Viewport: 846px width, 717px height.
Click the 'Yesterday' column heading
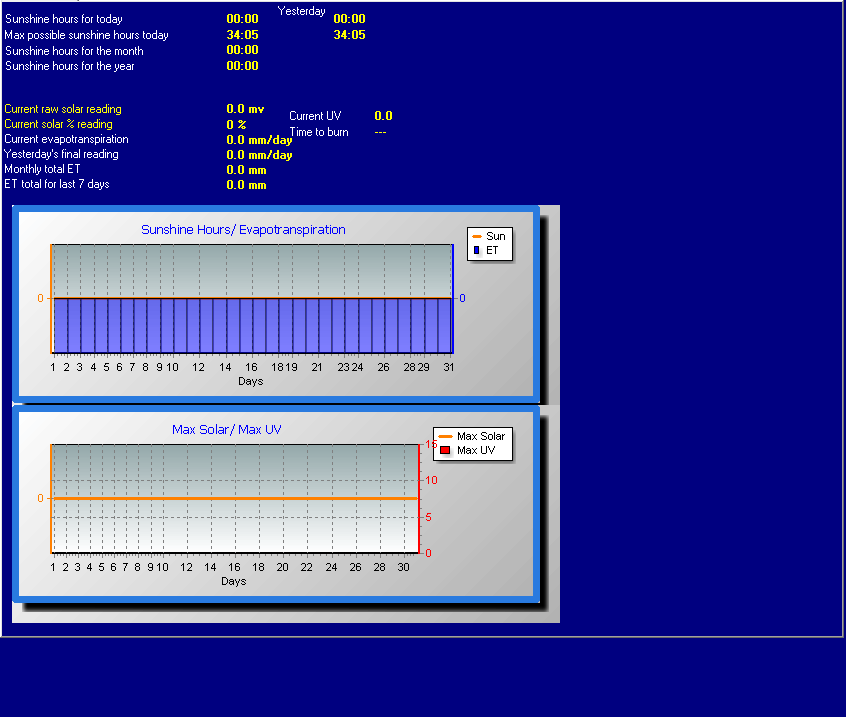coord(301,11)
